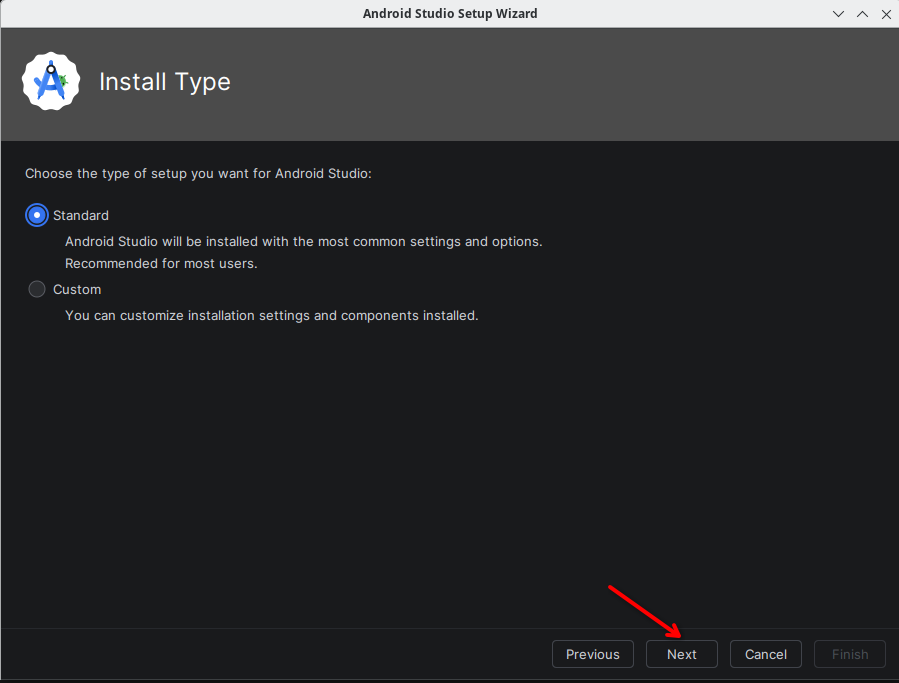Screen dimensions: 899x683
Task: Click the Next button
Action: tap(682, 654)
